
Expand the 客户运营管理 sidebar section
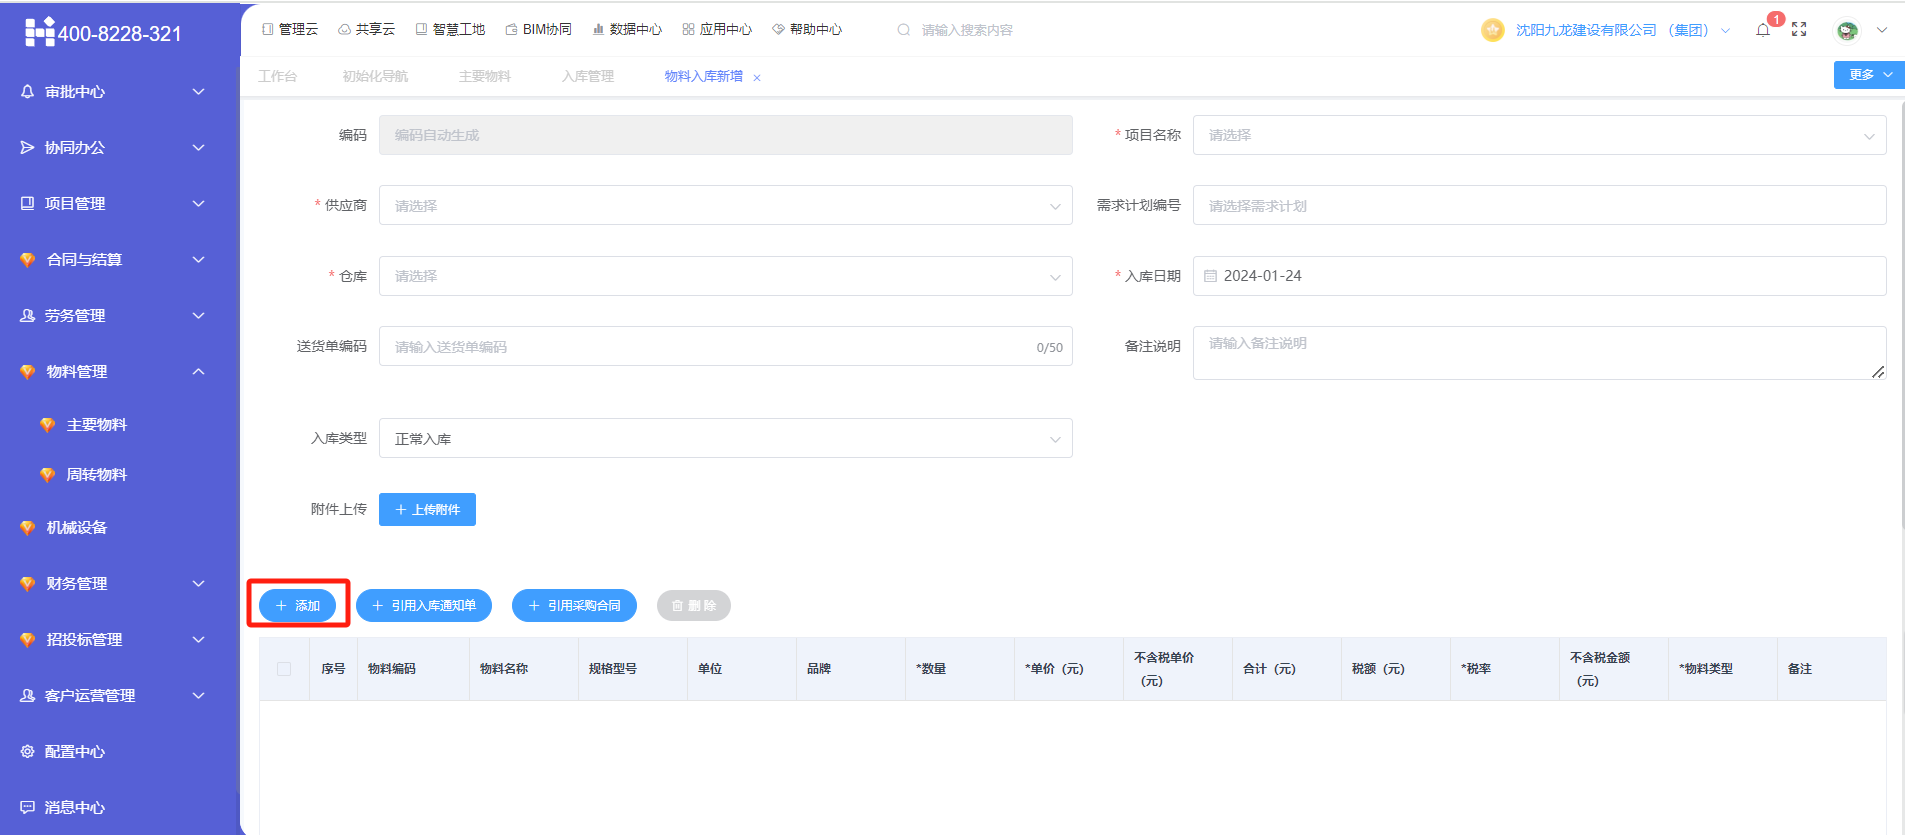[198, 695]
